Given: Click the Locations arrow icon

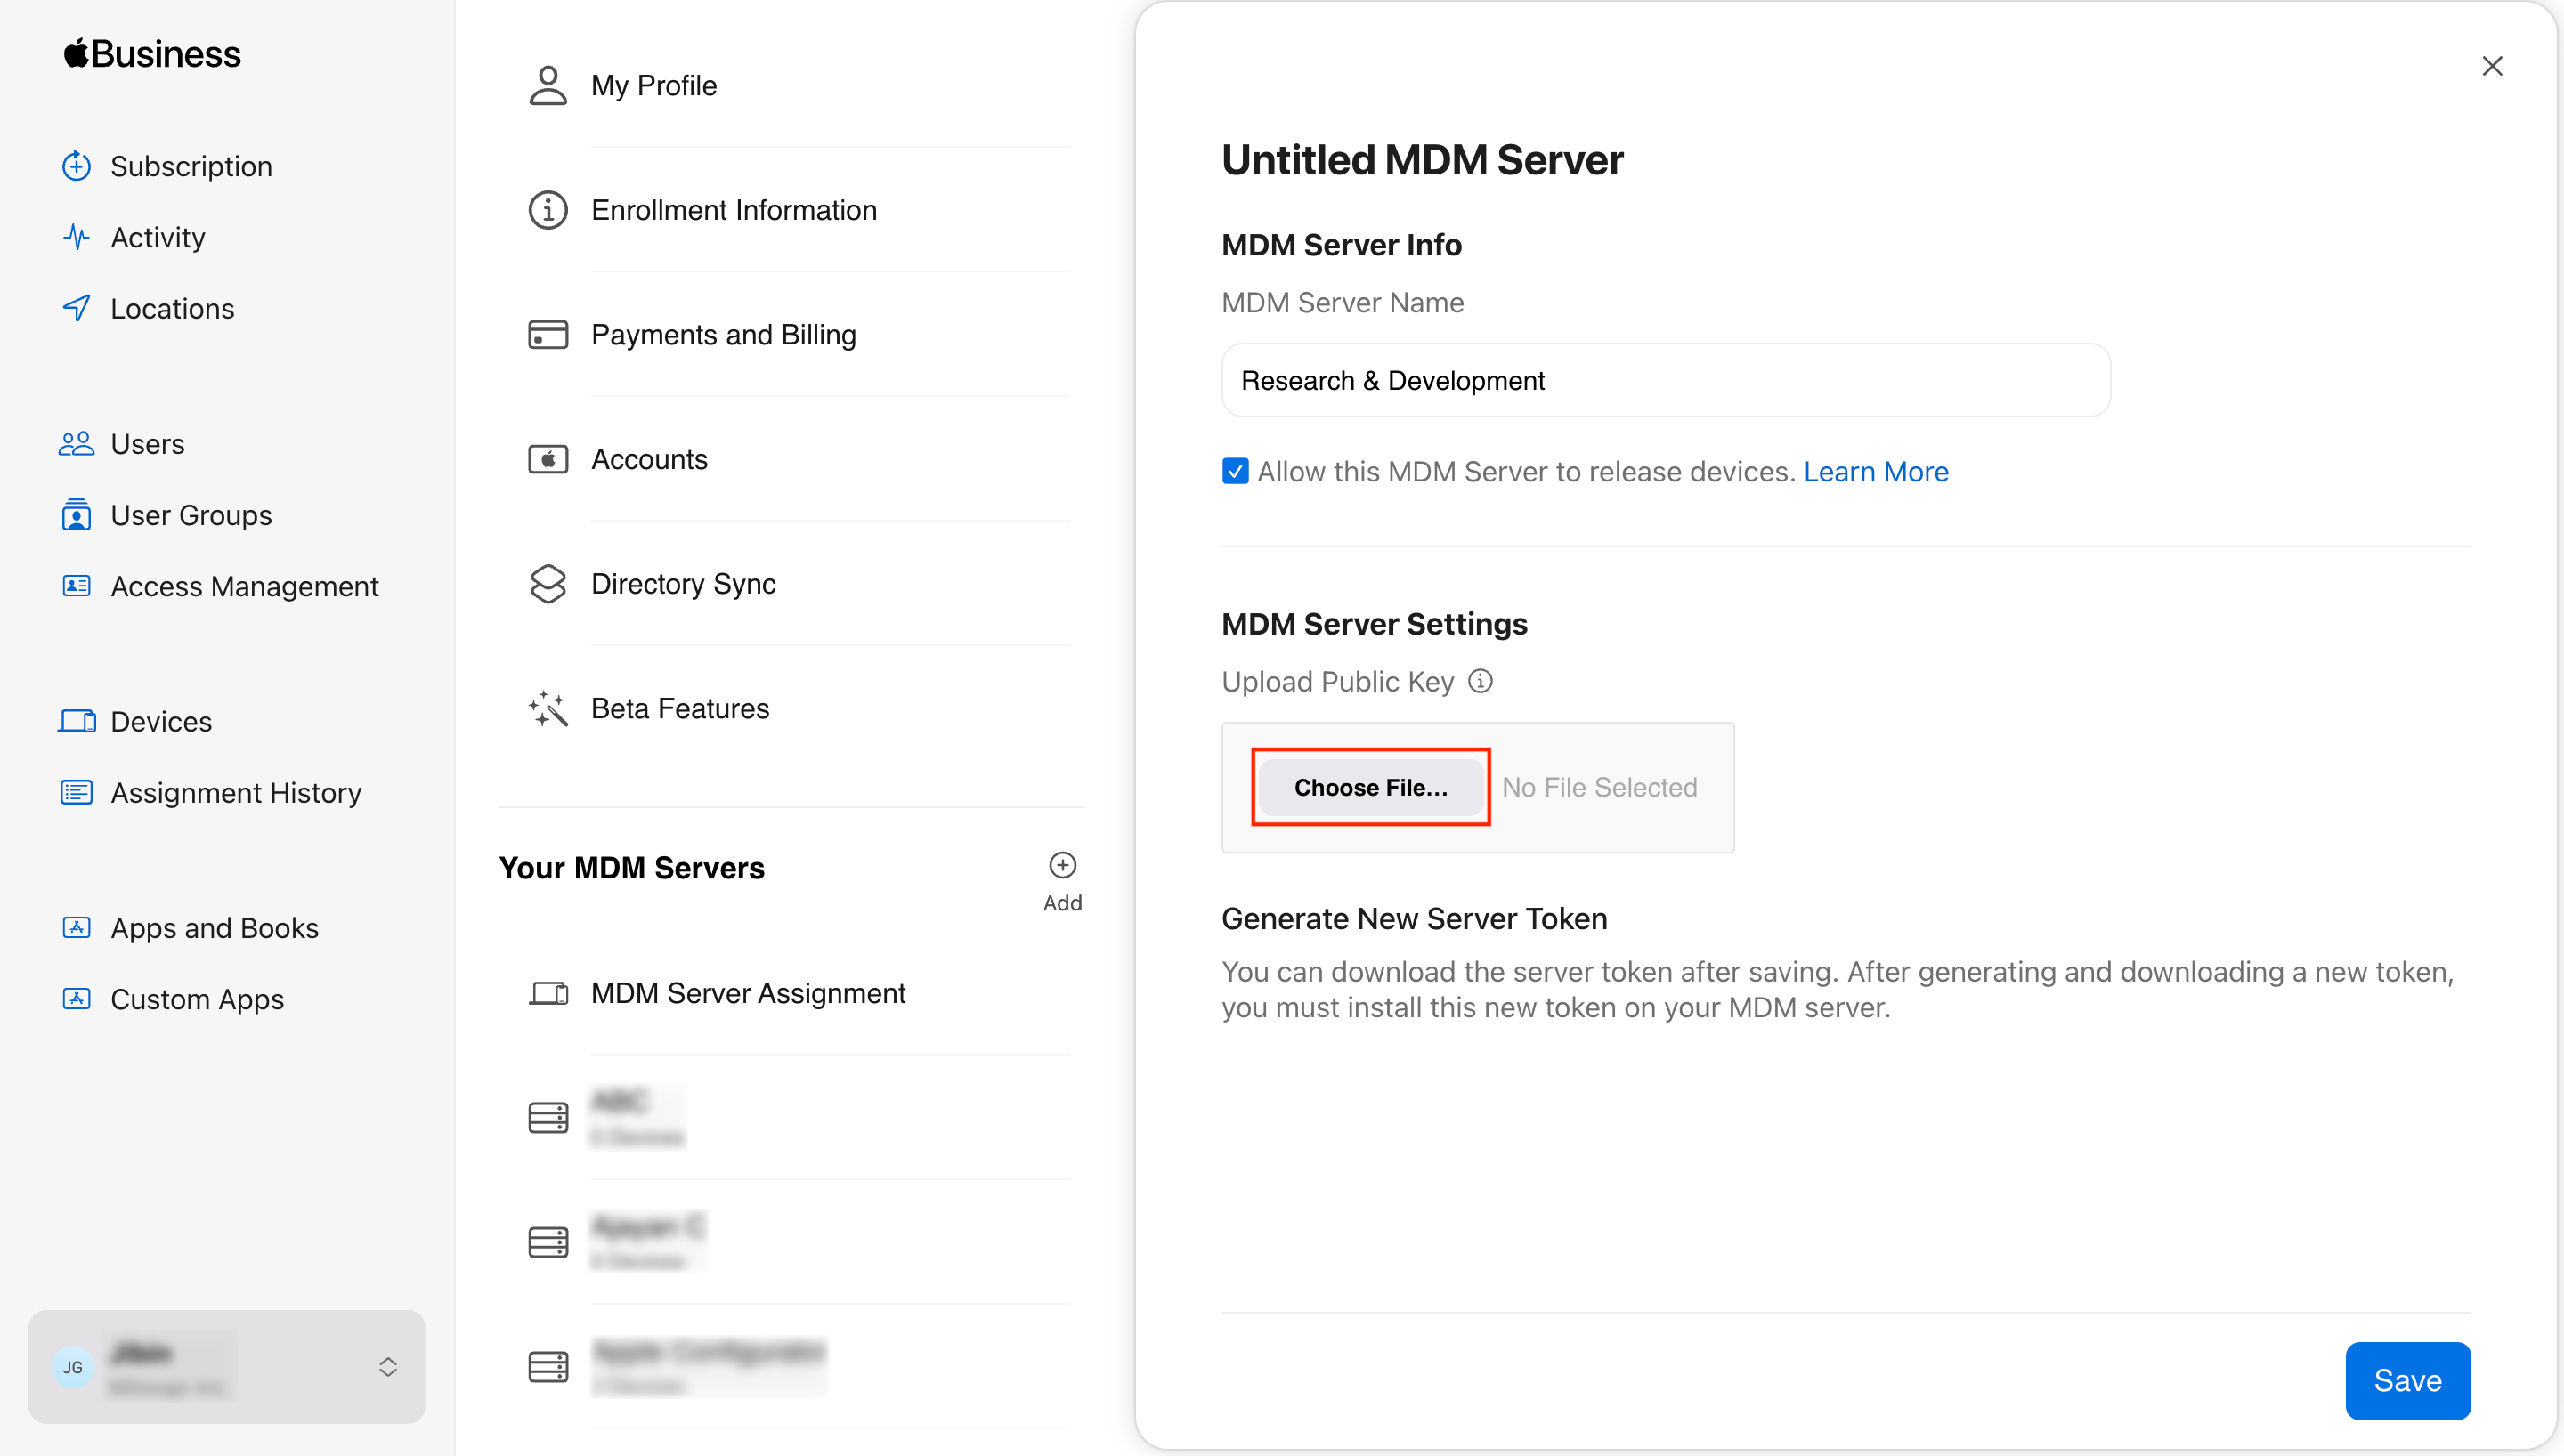Looking at the screenshot, I should (77, 308).
